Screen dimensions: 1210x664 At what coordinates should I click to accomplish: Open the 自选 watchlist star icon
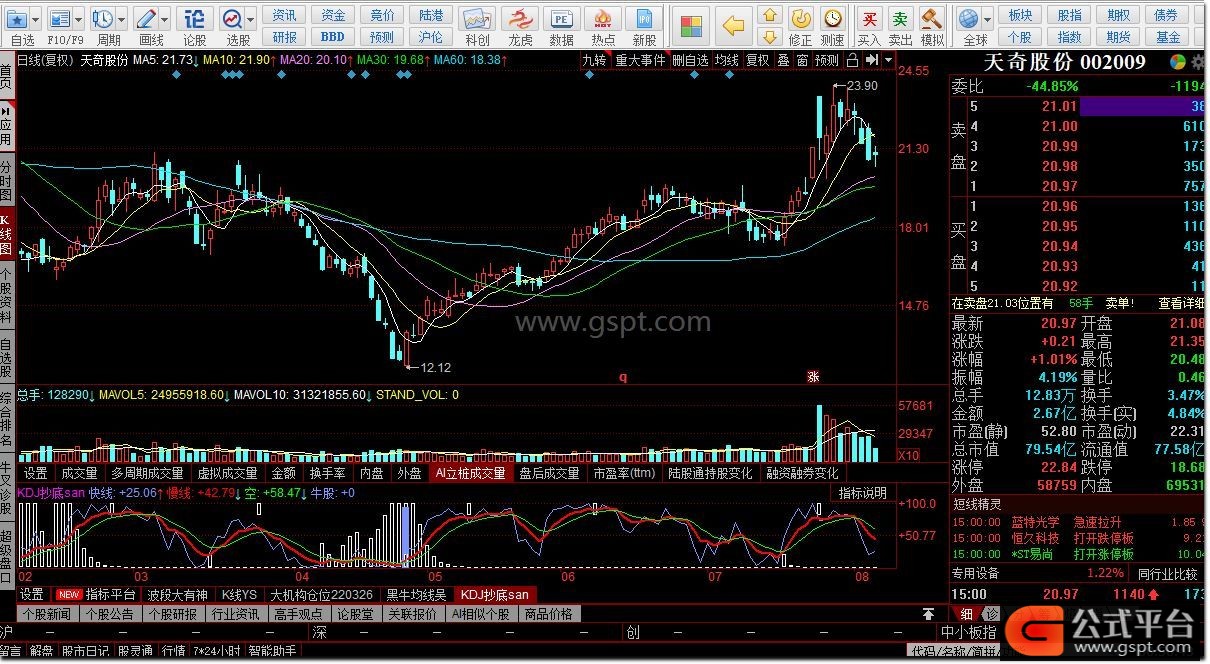[19, 19]
